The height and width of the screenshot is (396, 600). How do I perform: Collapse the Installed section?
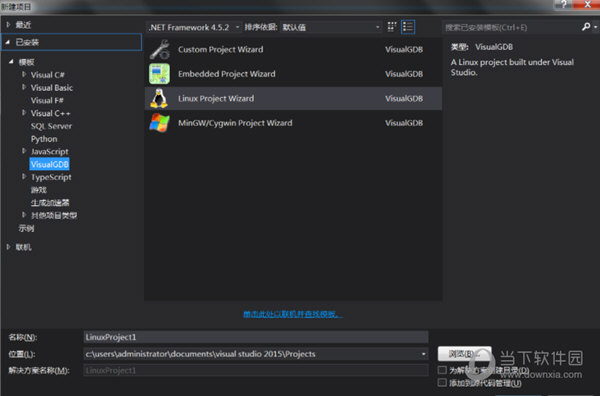pyautogui.click(x=8, y=42)
